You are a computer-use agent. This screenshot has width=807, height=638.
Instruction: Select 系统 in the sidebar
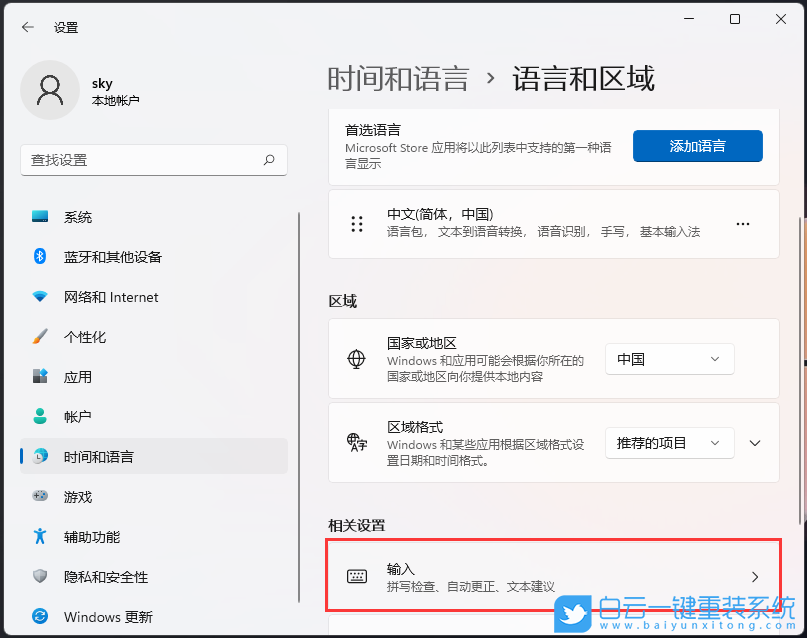[x=77, y=217]
